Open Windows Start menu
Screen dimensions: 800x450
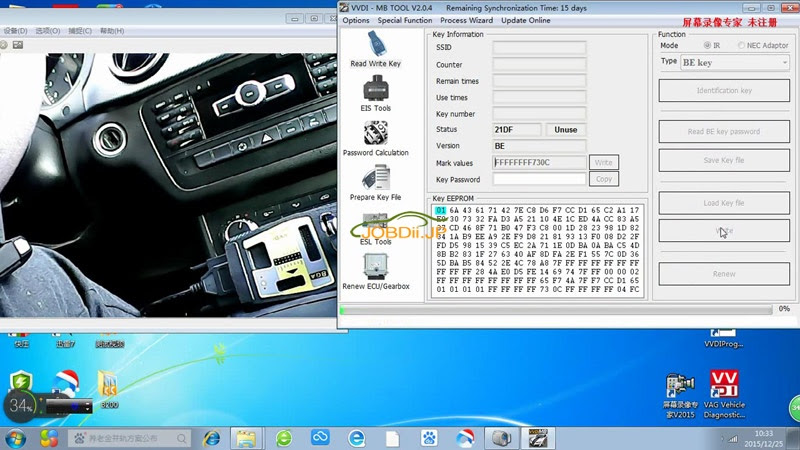point(16,438)
